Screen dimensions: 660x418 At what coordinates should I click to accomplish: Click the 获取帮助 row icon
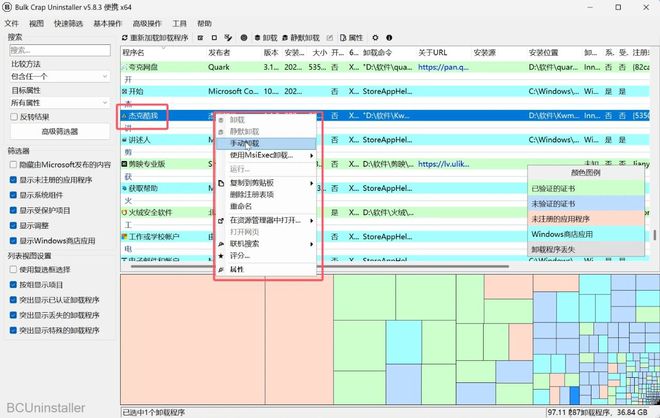tap(125, 188)
